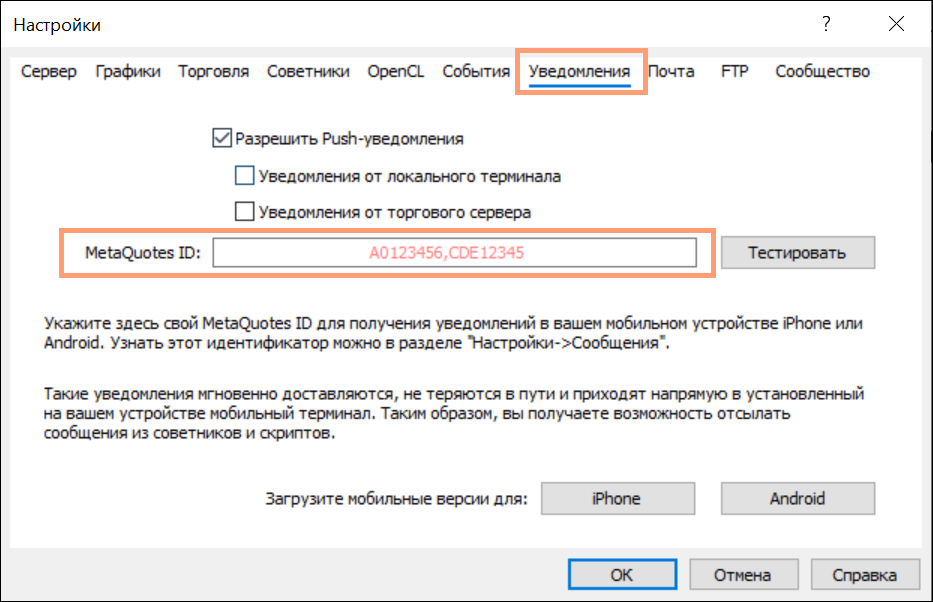933x602 pixels.
Task: Switch to the События tab
Action: click(476, 71)
